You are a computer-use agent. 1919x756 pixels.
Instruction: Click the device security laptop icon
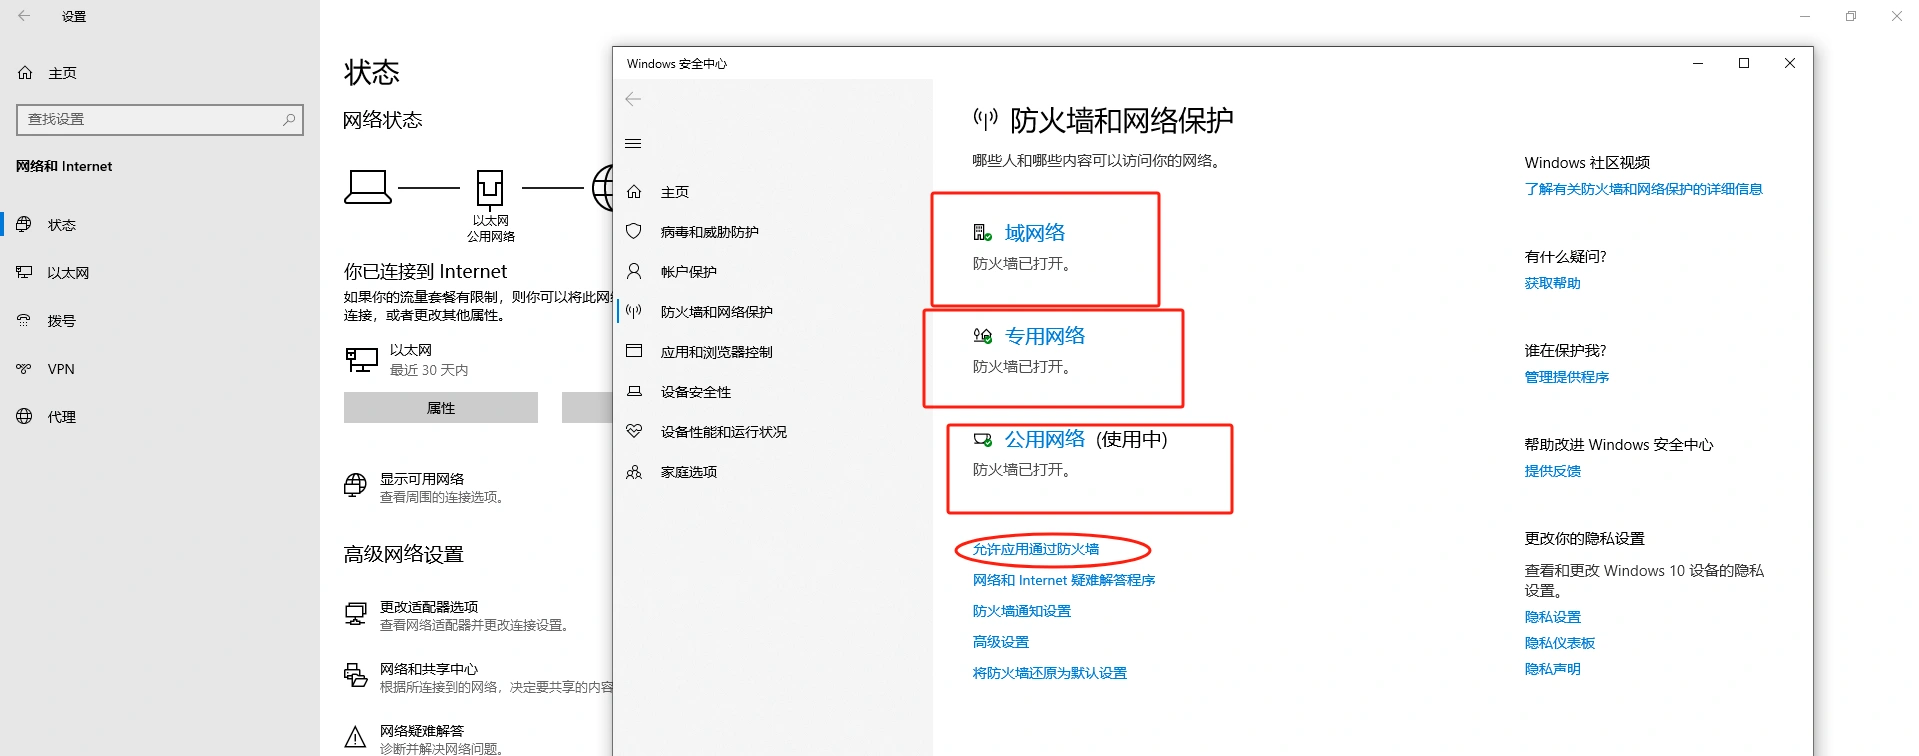click(634, 392)
